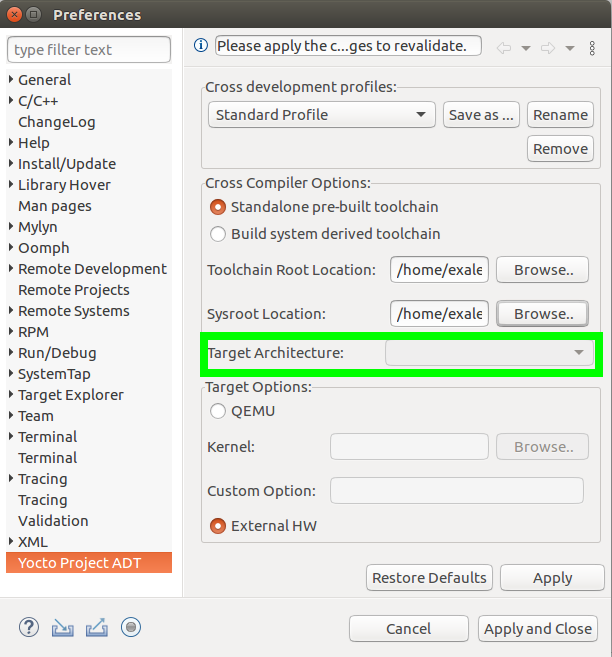Open the Standard Profile dropdown
612x657 pixels.
point(322,115)
